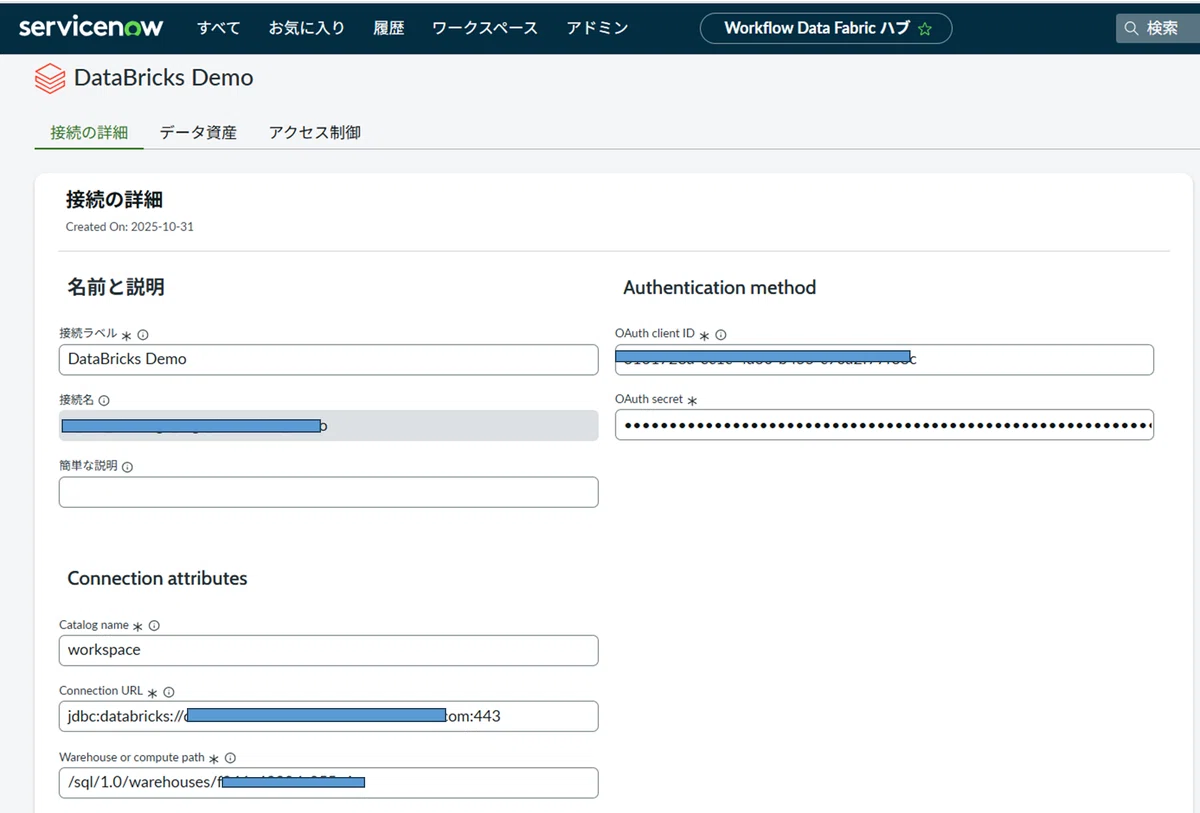Open the お気に入り menu

tap(306, 28)
